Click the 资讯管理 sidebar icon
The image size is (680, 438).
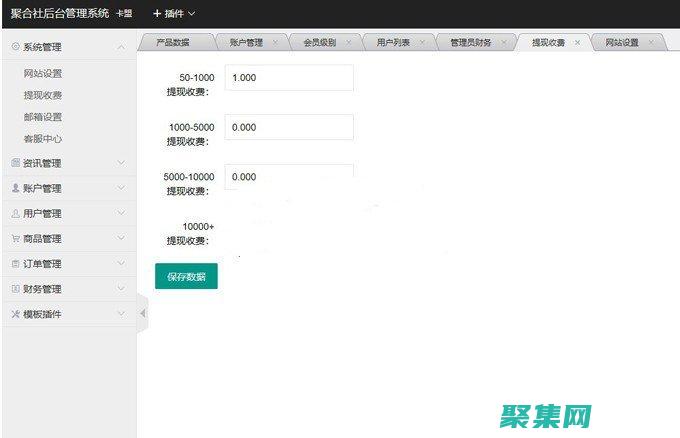16,163
